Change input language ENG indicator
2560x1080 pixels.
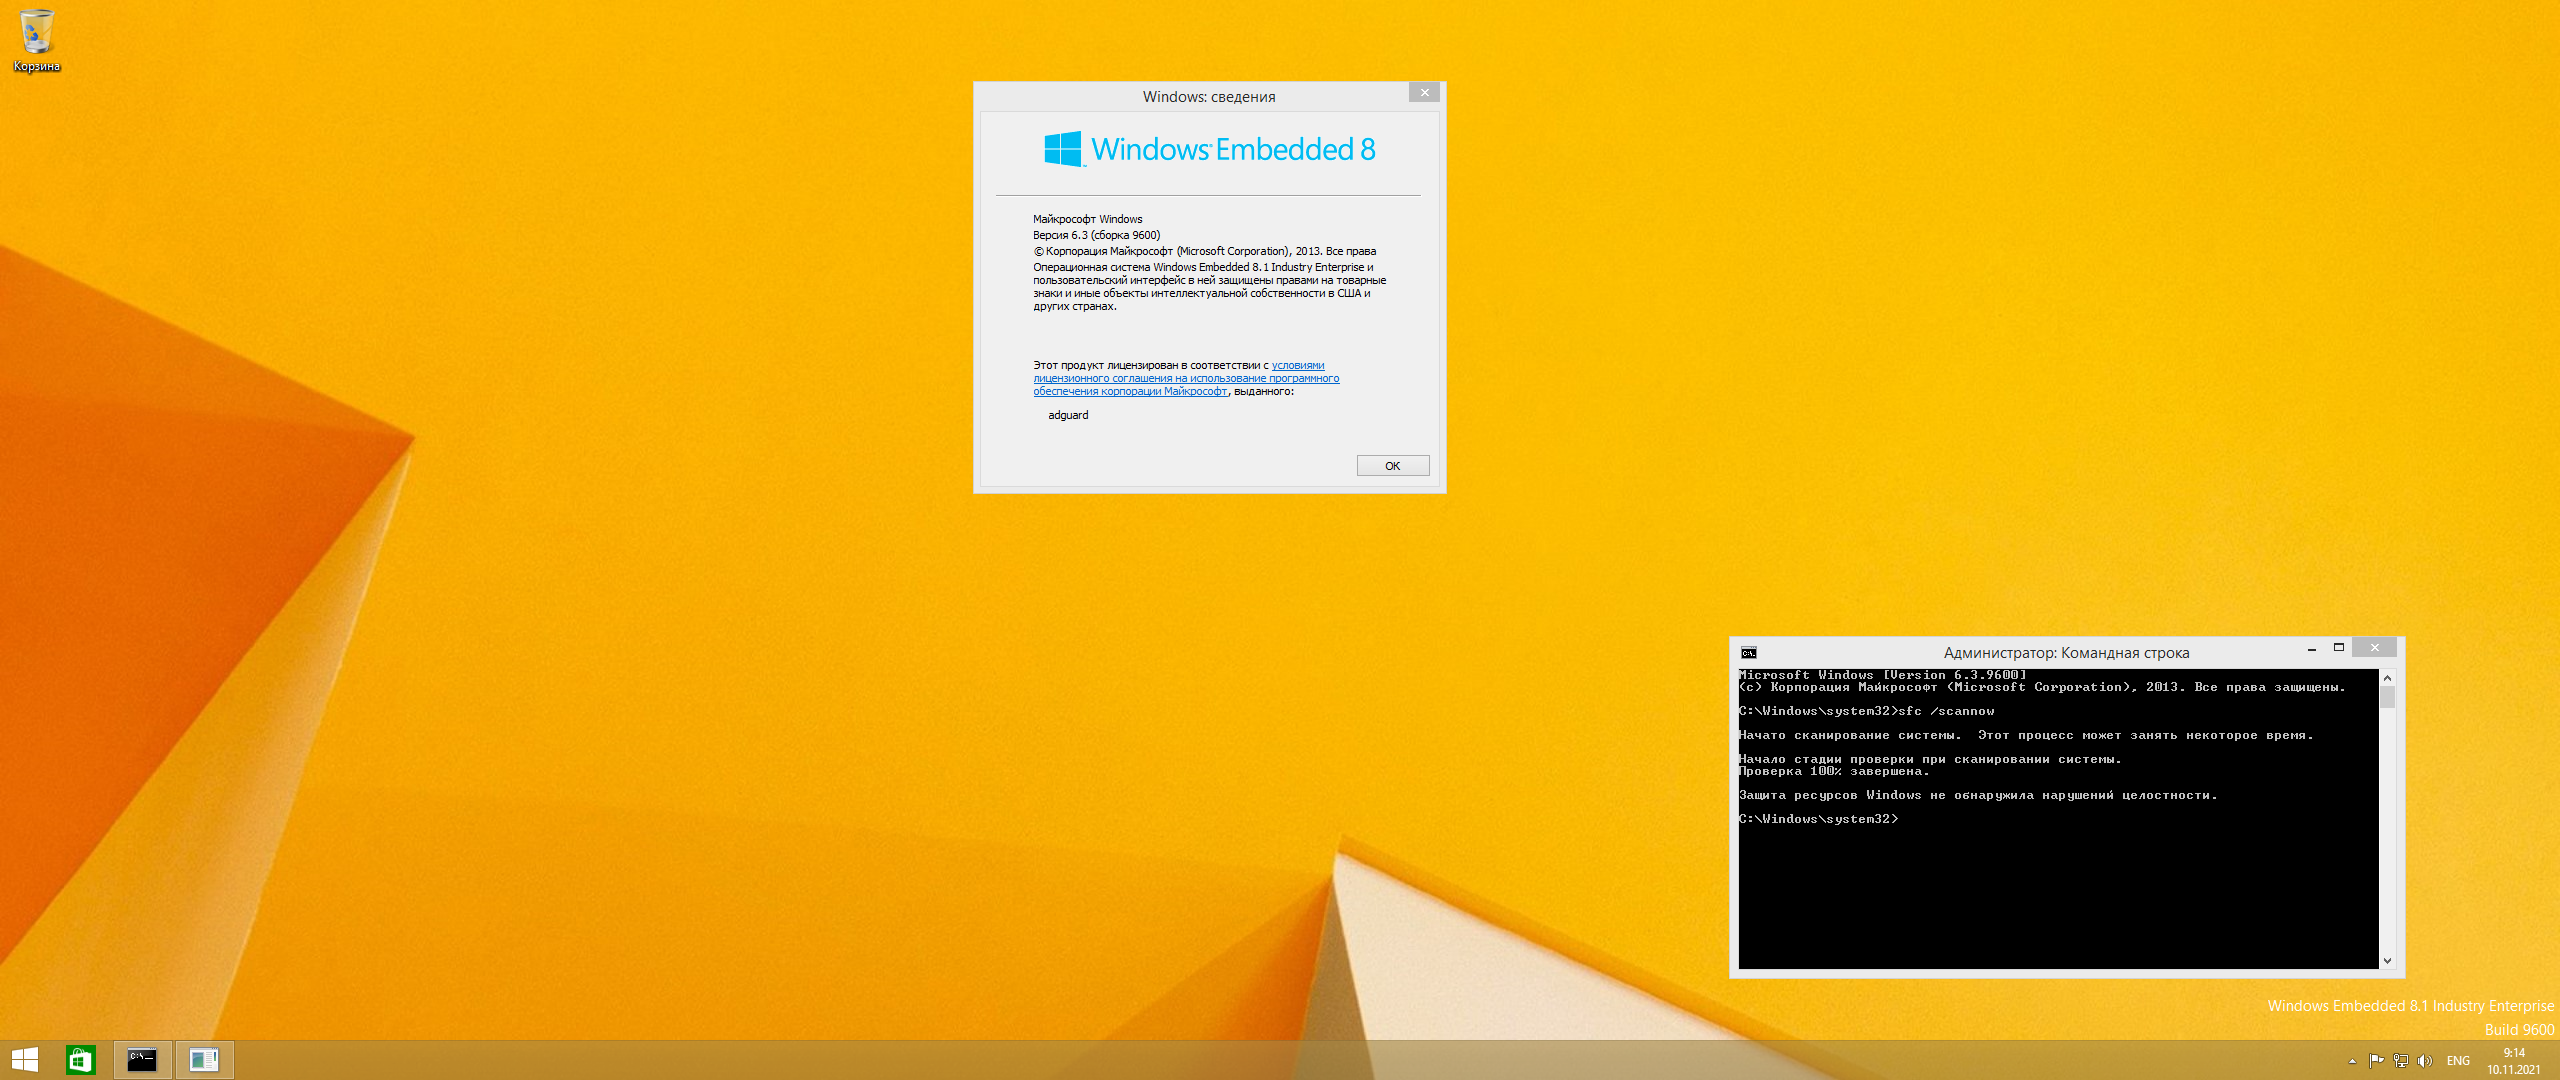click(x=2458, y=1061)
